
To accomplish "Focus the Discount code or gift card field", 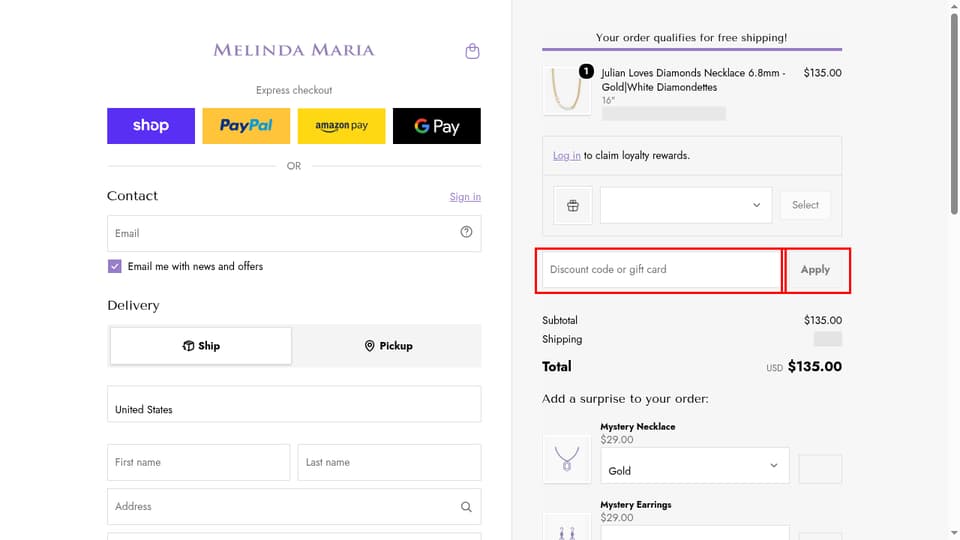I will [x=661, y=269].
